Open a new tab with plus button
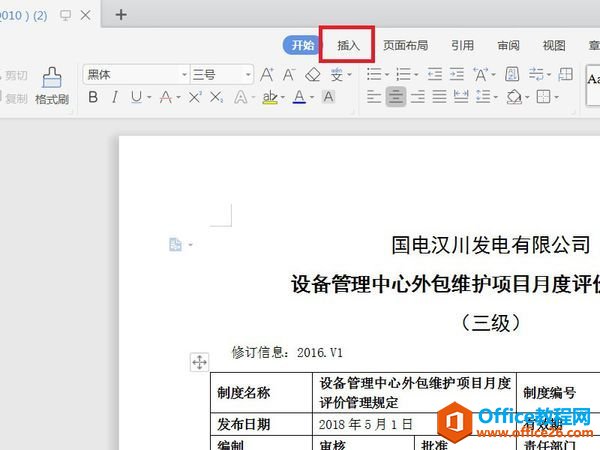This screenshot has height=450, width=600. pos(121,14)
